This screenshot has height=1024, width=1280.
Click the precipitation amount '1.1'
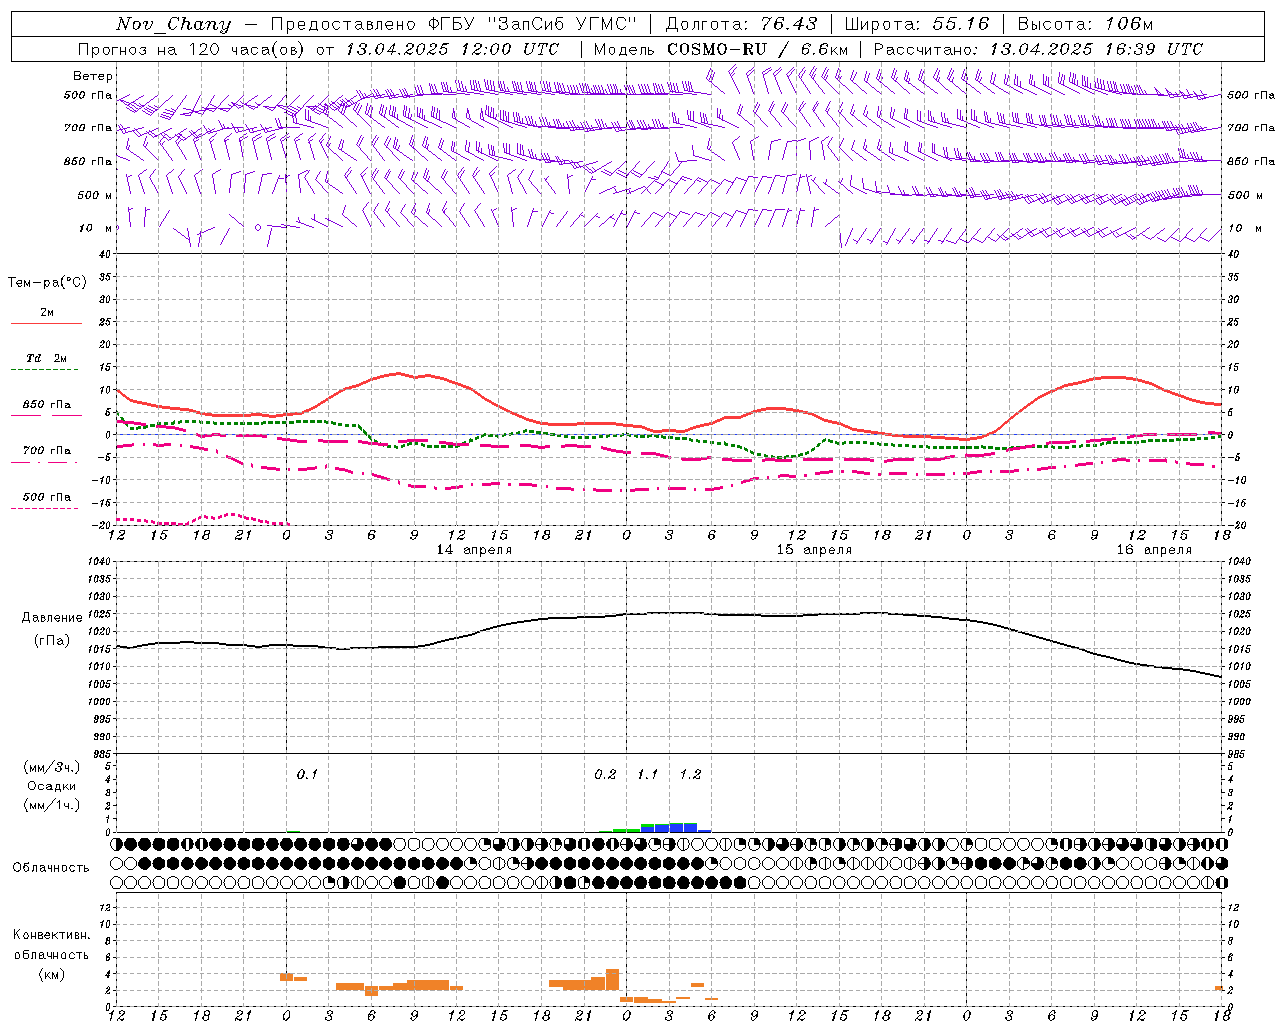[x=647, y=775]
